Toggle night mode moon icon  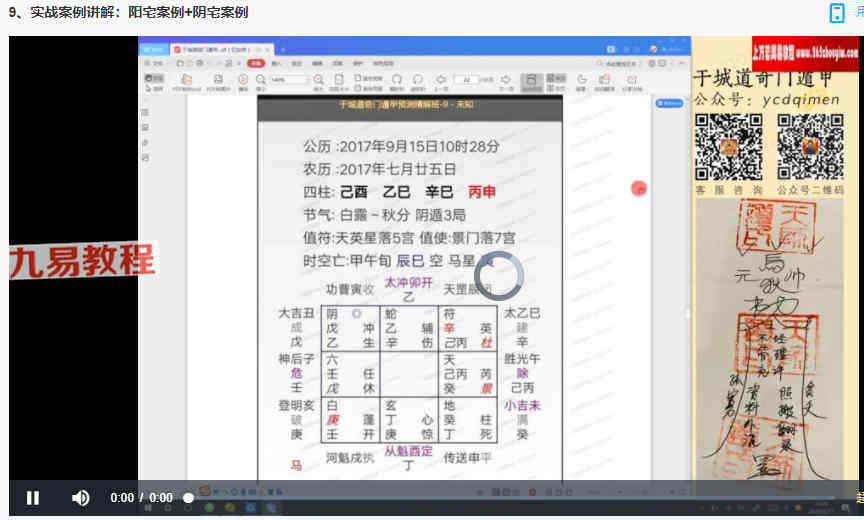click(582, 79)
